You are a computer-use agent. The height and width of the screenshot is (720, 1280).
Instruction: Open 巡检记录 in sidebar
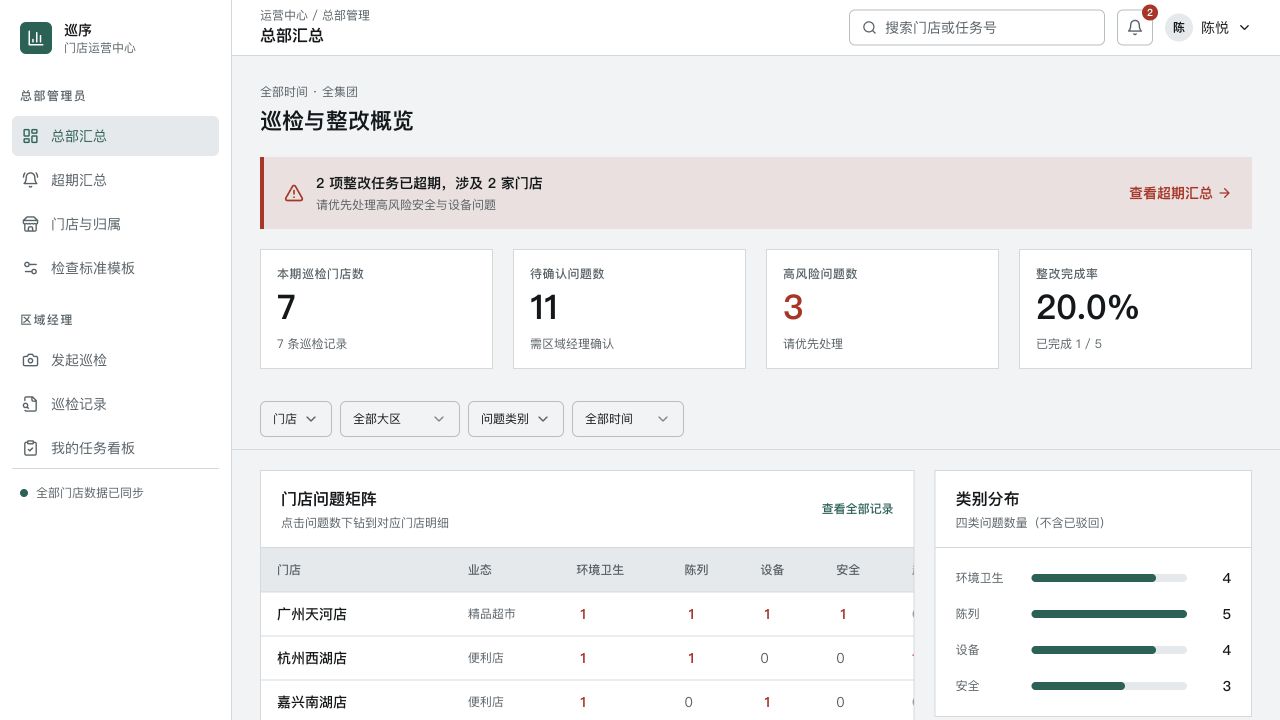[x=115, y=404]
